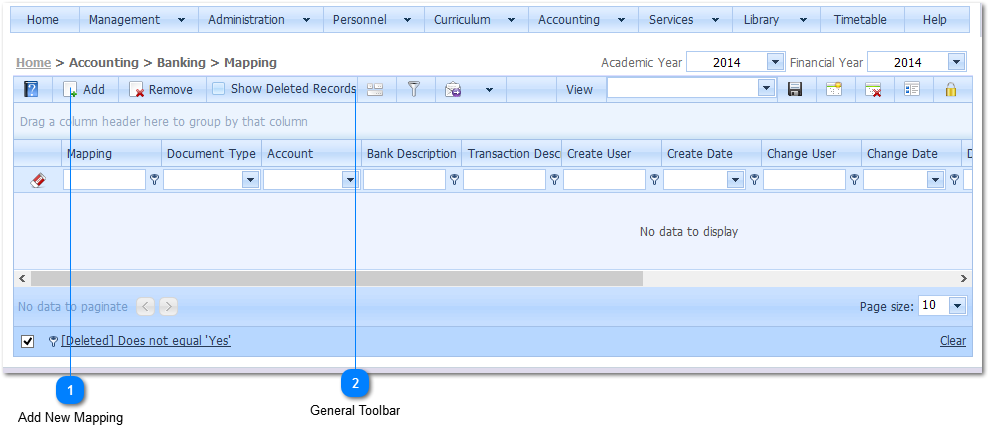The height and width of the screenshot is (441, 990).
Task: Uncheck the Deleted filter checkbox at bottom
Action: click(28, 342)
